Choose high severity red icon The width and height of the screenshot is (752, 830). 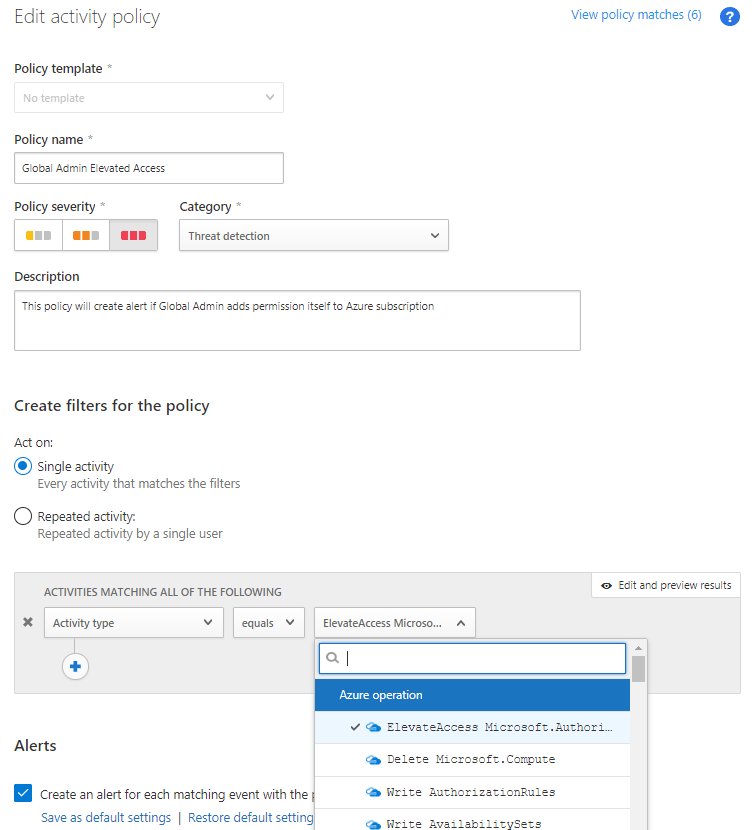pyautogui.click(x=133, y=235)
